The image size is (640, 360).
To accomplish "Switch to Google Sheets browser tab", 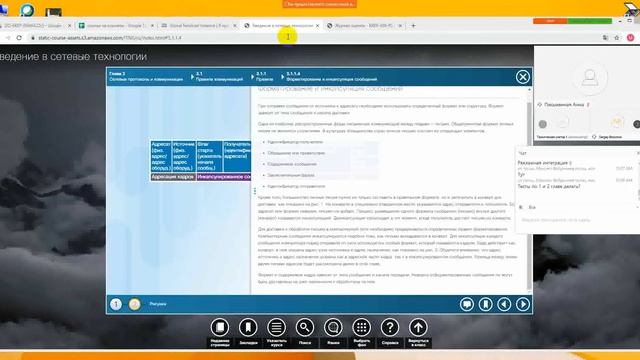I will [116, 25].
